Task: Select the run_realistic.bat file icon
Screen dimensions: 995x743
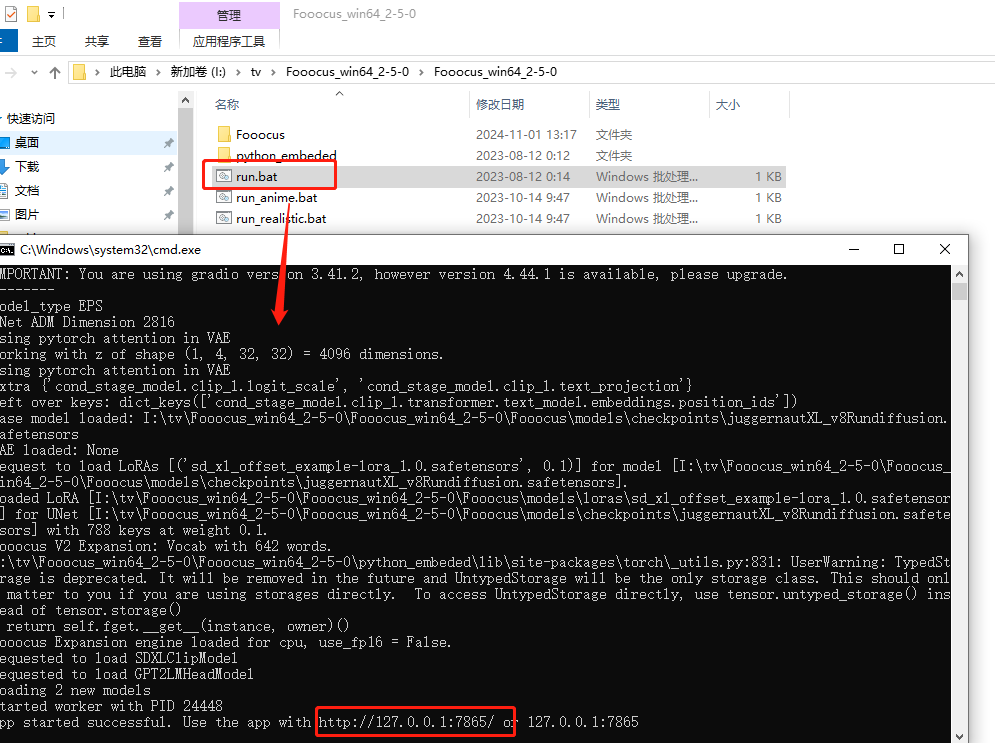Action: click(224, 219)
